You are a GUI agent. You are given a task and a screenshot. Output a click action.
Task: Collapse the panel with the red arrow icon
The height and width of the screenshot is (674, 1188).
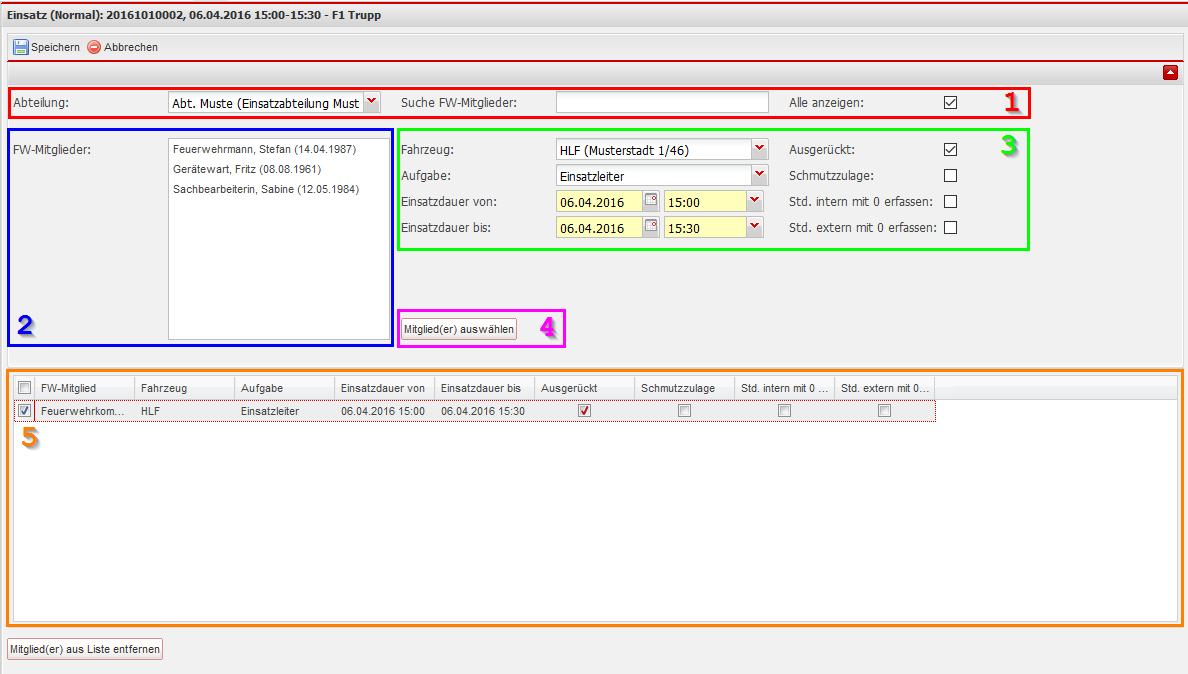pos(1169,72)
